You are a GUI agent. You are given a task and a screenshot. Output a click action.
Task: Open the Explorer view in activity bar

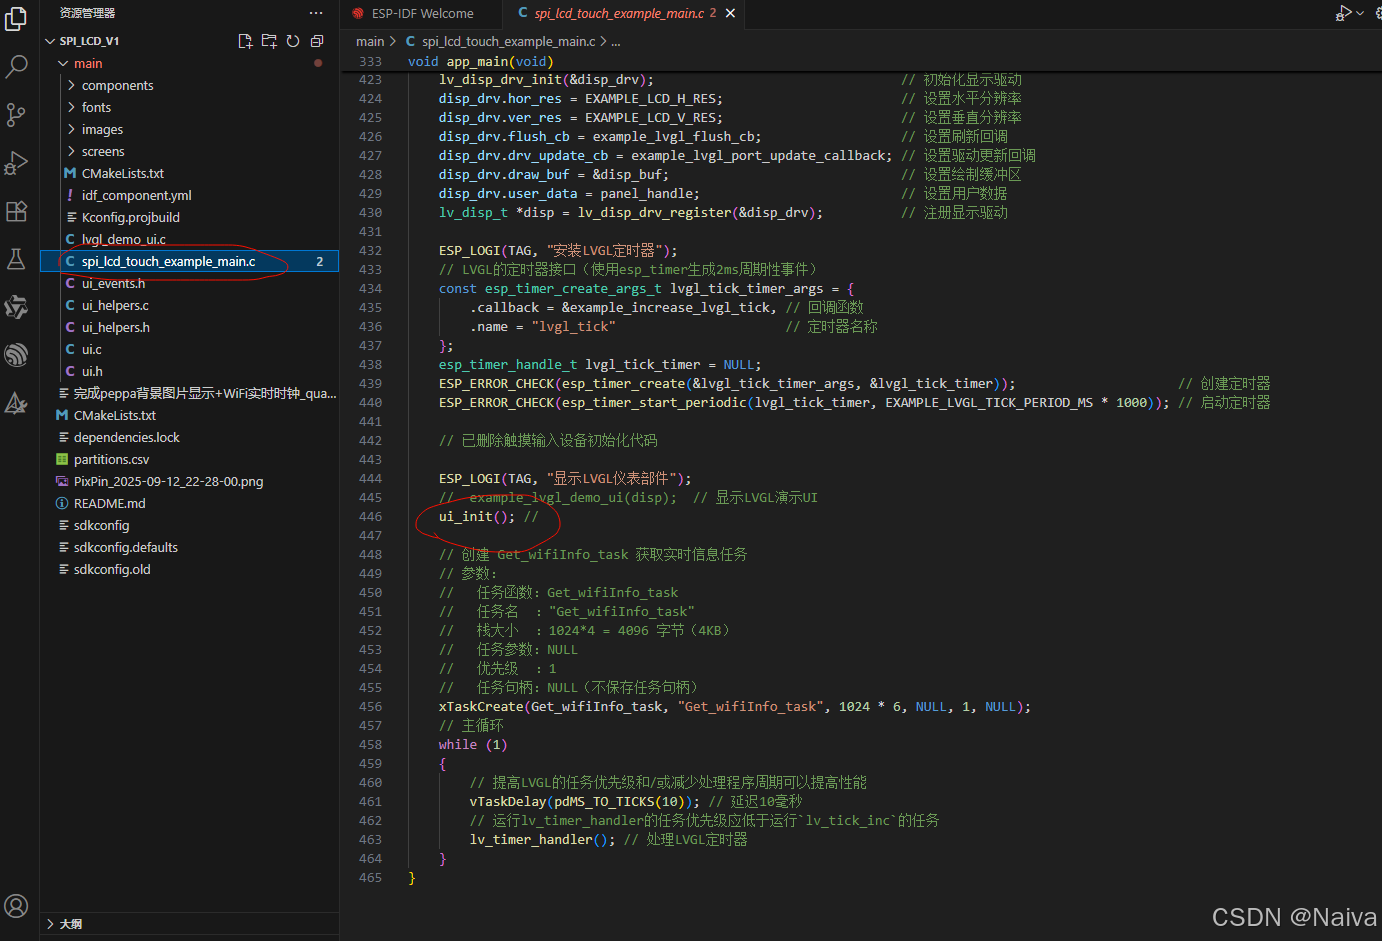16,19
